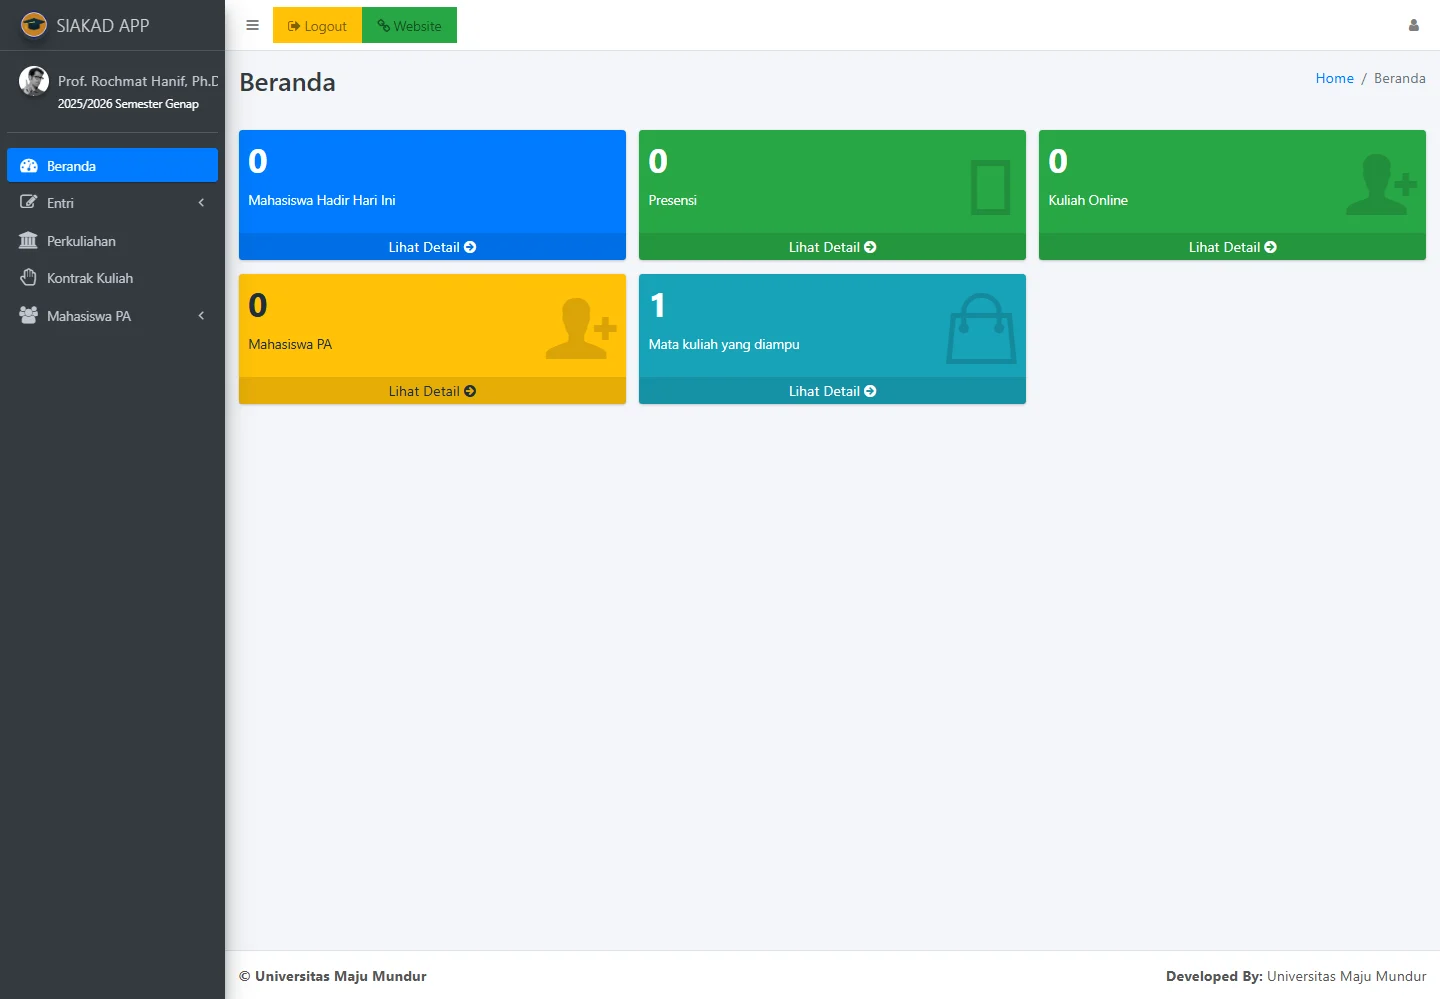Click the Kontrak Kuliah hand icon
The image size is (1440, 999).
pyautogui.click(x=28, y=278)
